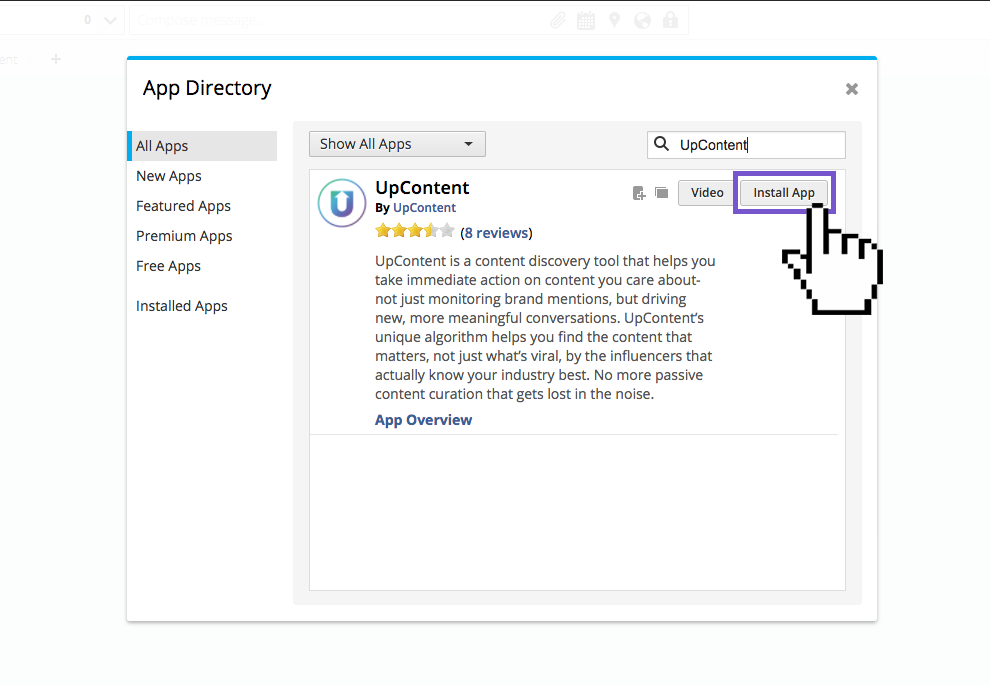The height and width of the screenshot is (685, 990).
Task: Select New Apps category
Action: click(x=169, y=176)
